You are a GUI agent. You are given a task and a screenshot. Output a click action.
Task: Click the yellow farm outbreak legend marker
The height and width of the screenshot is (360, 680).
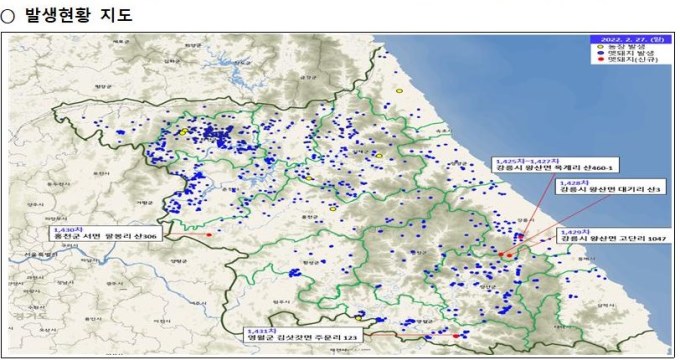(x=601, y=46)
